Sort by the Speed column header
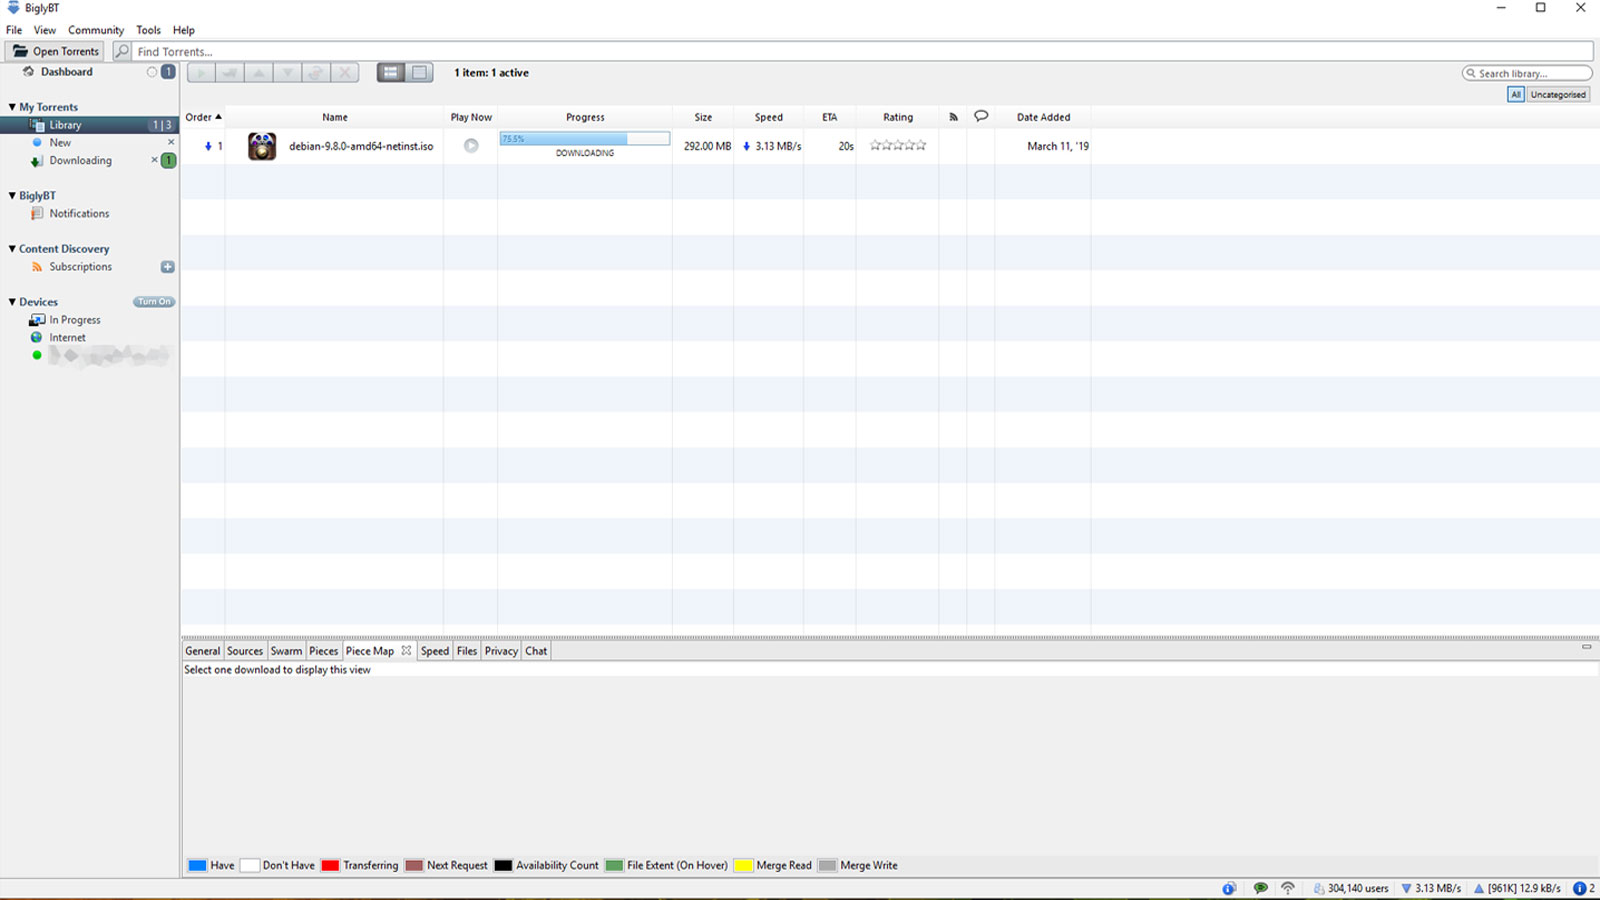Screen dimensions: 1600x900 (769, 117)
